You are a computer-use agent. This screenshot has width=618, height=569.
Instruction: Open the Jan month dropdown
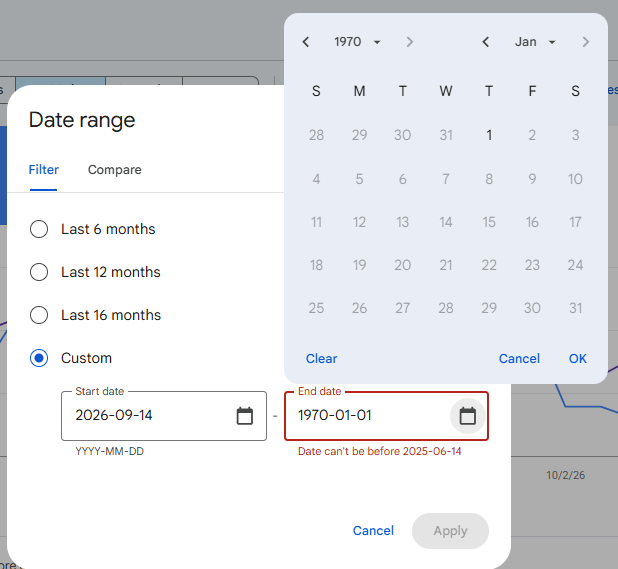(x=535, y=42)
